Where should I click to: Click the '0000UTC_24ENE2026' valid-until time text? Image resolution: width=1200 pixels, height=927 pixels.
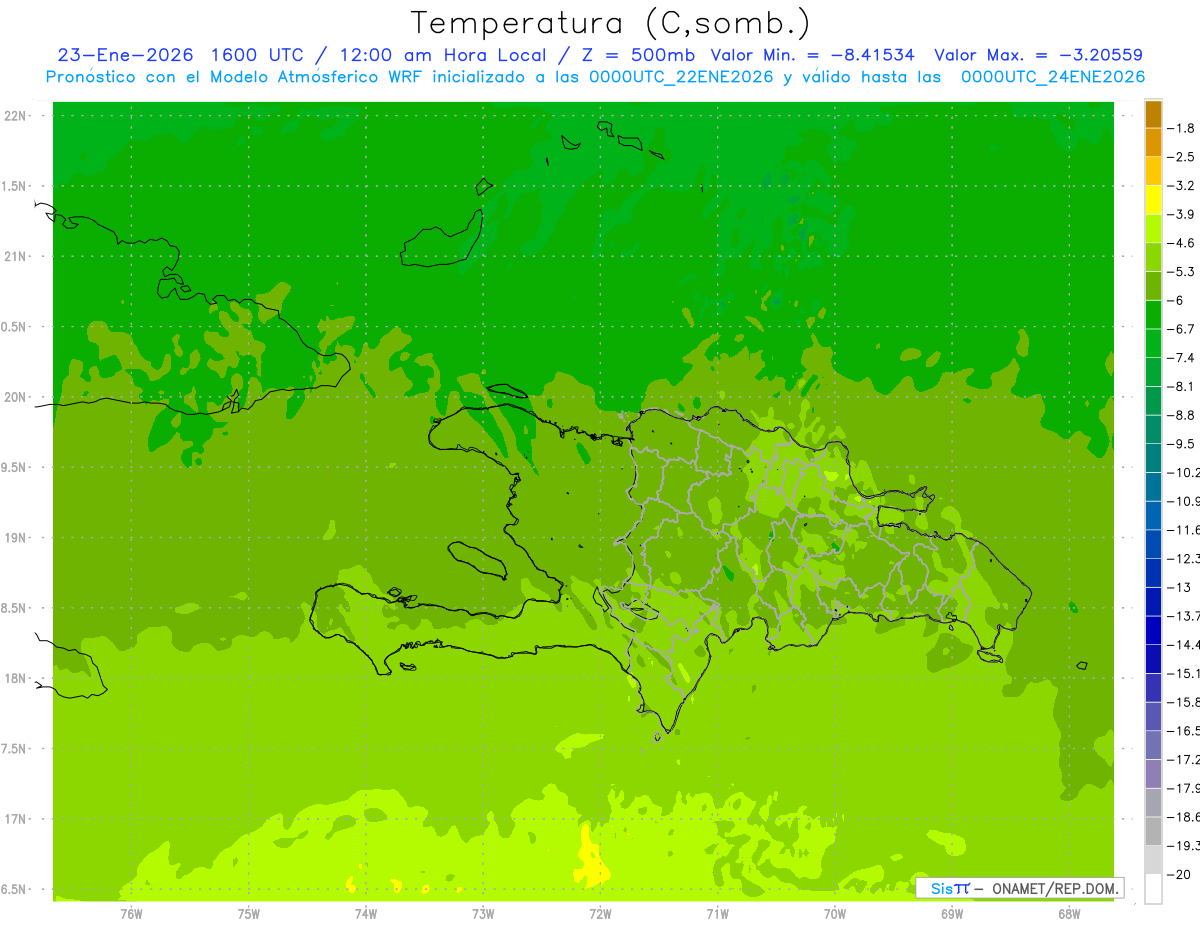[1053, 77]
